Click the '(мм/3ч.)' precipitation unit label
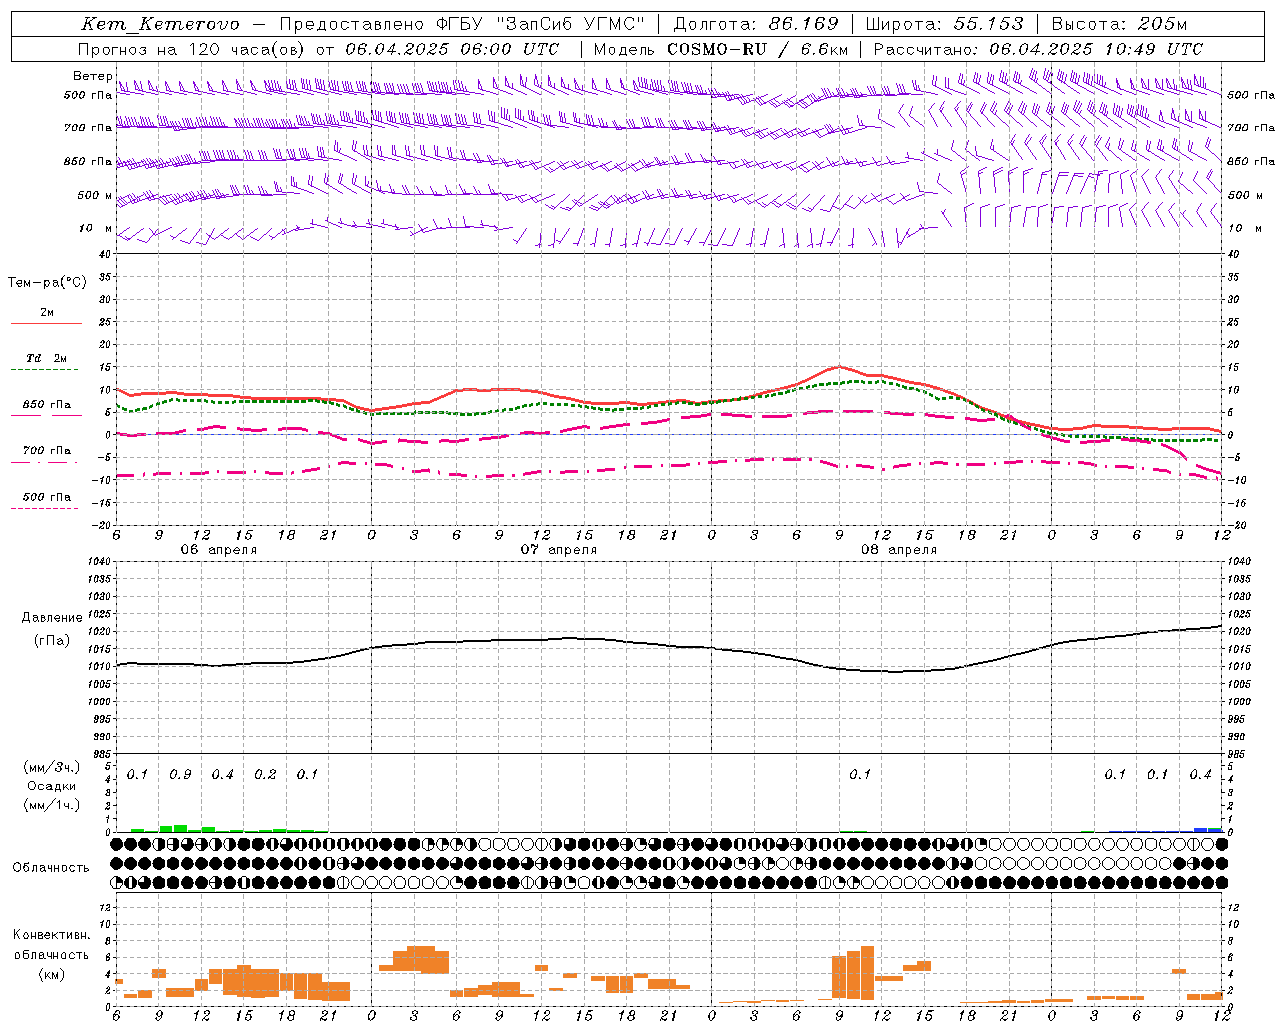Screen dimensions: 1280x1024 coord(51,767)
